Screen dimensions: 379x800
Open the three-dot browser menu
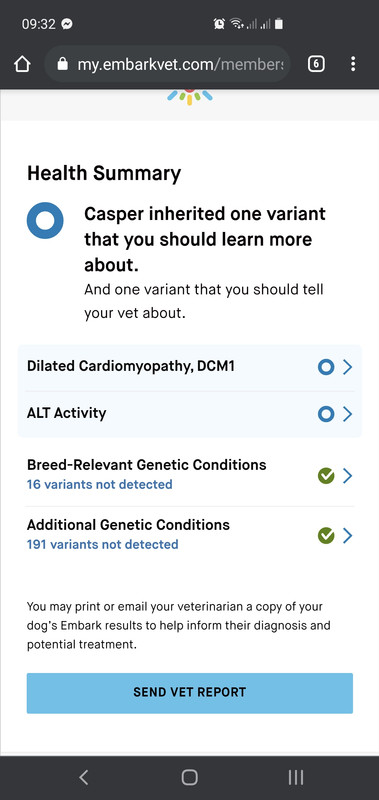click(x=353, y=64)
